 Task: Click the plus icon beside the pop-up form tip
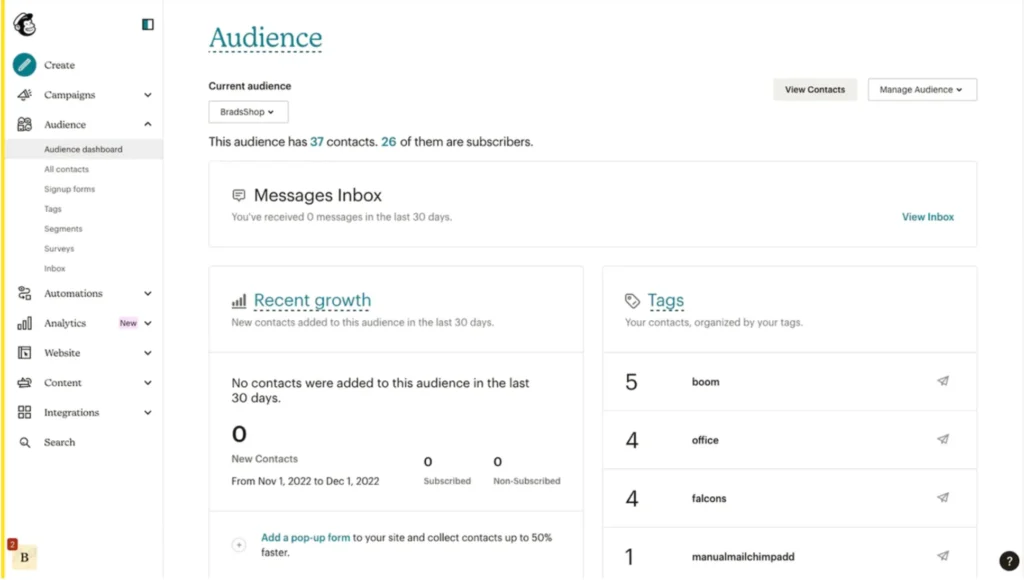pyautogui.click(x=239, y=544)
